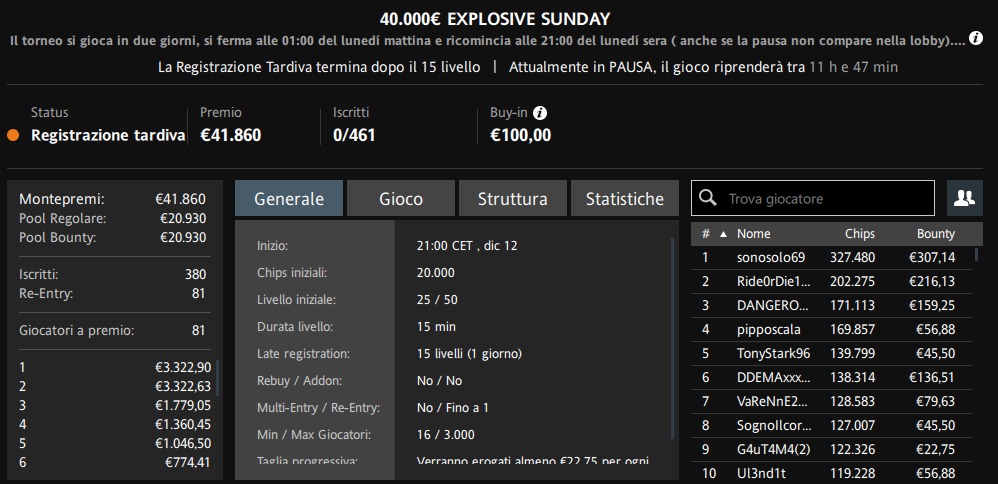This screenshot has width=998, height=484.
Task: Click the 40.000€ EXPLOSIVE SUNDAY title
Action: pyautogui.click(x=495, y=18)
